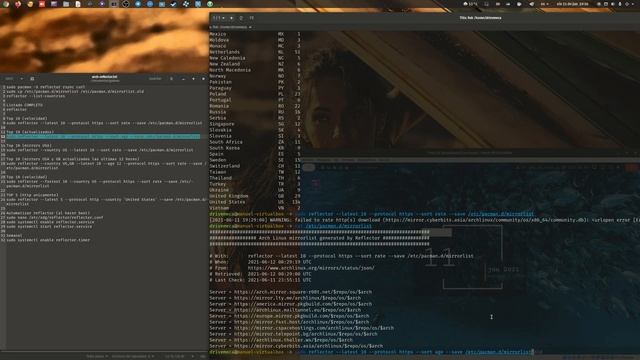
Task: Click the america.mirror.pkgbuild.com server line
Action: [x=291, y=304]
